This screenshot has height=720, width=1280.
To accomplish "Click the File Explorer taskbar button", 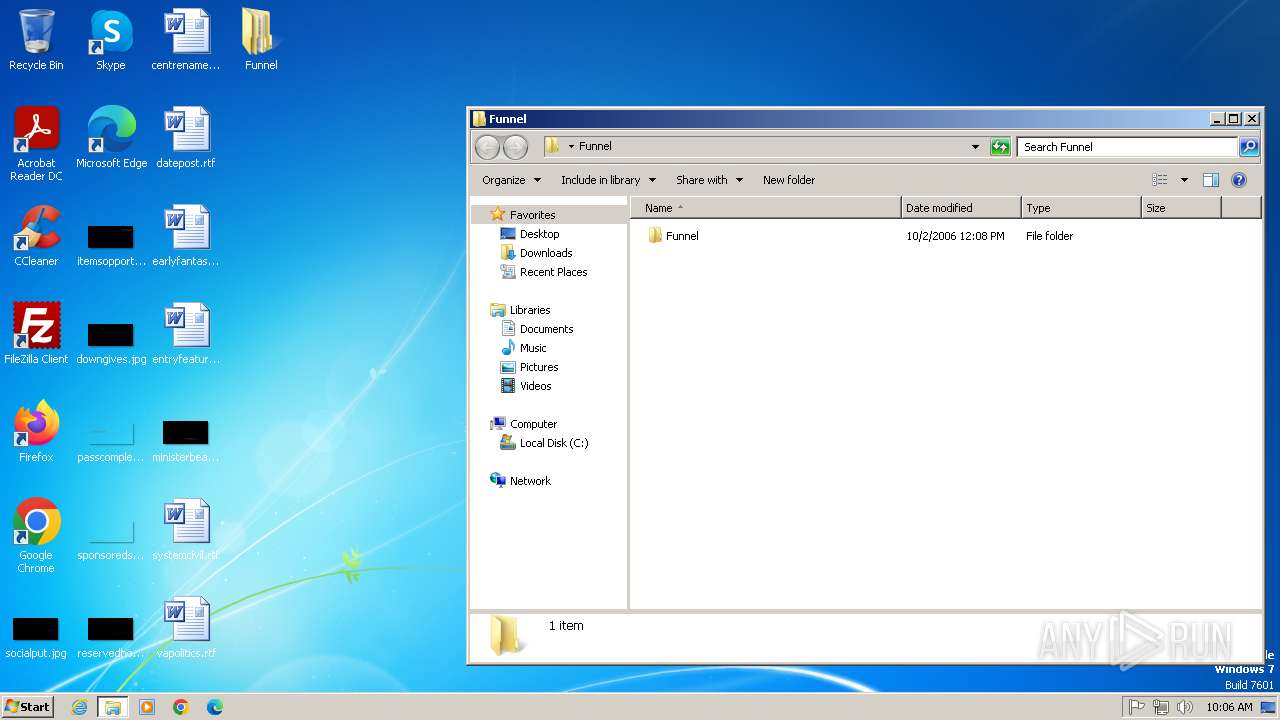I will [113, 707].
